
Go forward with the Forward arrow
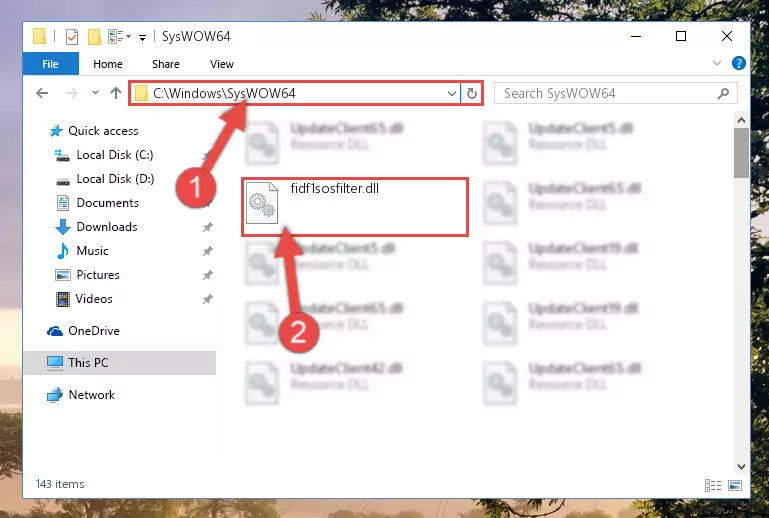(72, 93)
